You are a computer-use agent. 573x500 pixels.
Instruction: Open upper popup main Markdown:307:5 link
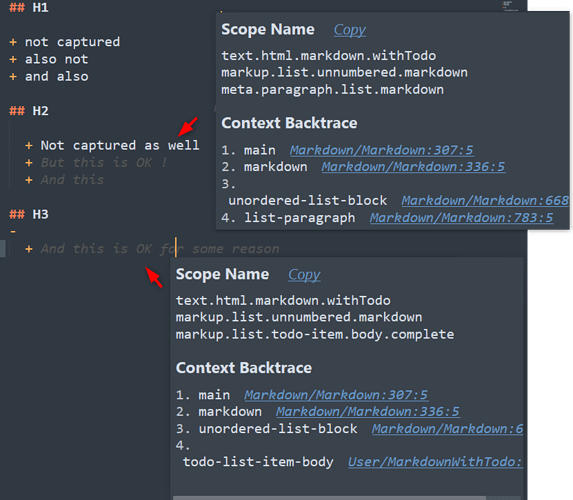coord(382,150)
